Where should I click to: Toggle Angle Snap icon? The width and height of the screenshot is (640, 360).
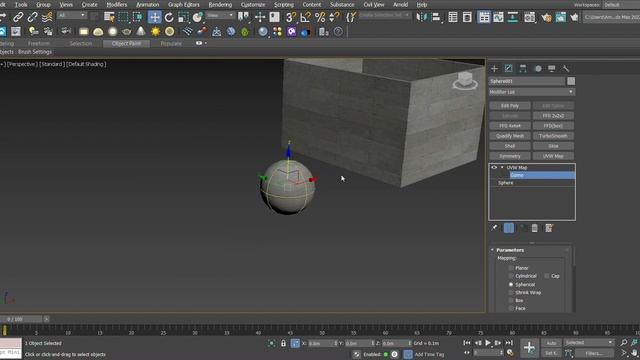click(x=305, y=17)
